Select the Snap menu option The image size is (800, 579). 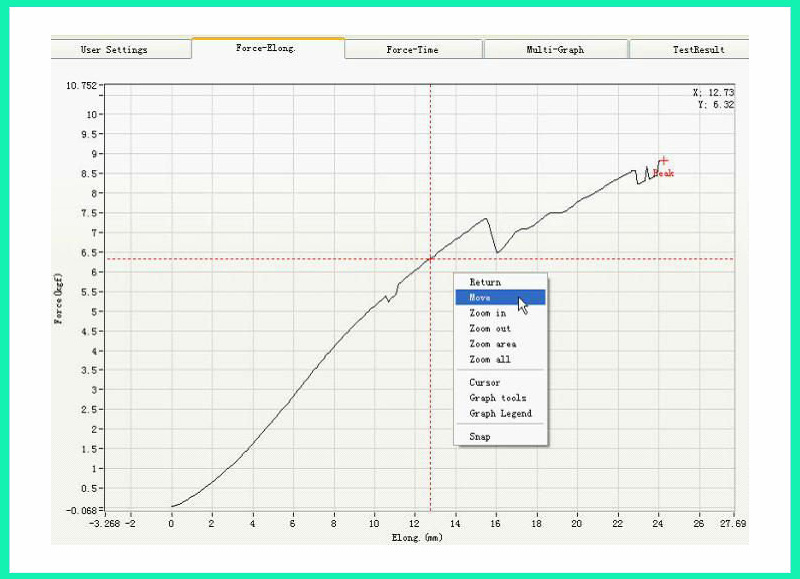pyautogui.click(x=480, y=436)
